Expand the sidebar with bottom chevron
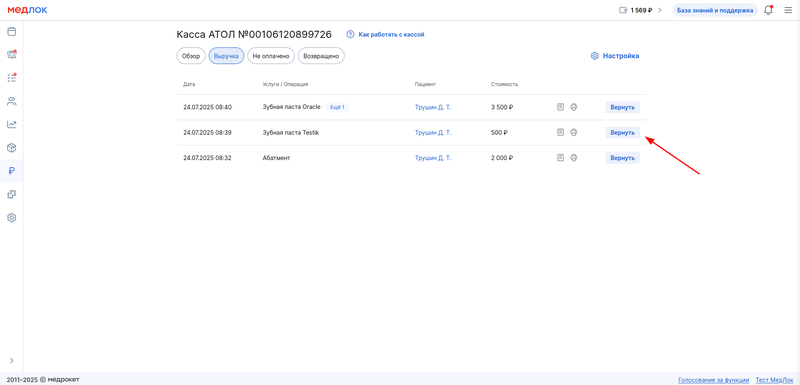This screenshot has width=800, height=385. pos(11,361)
